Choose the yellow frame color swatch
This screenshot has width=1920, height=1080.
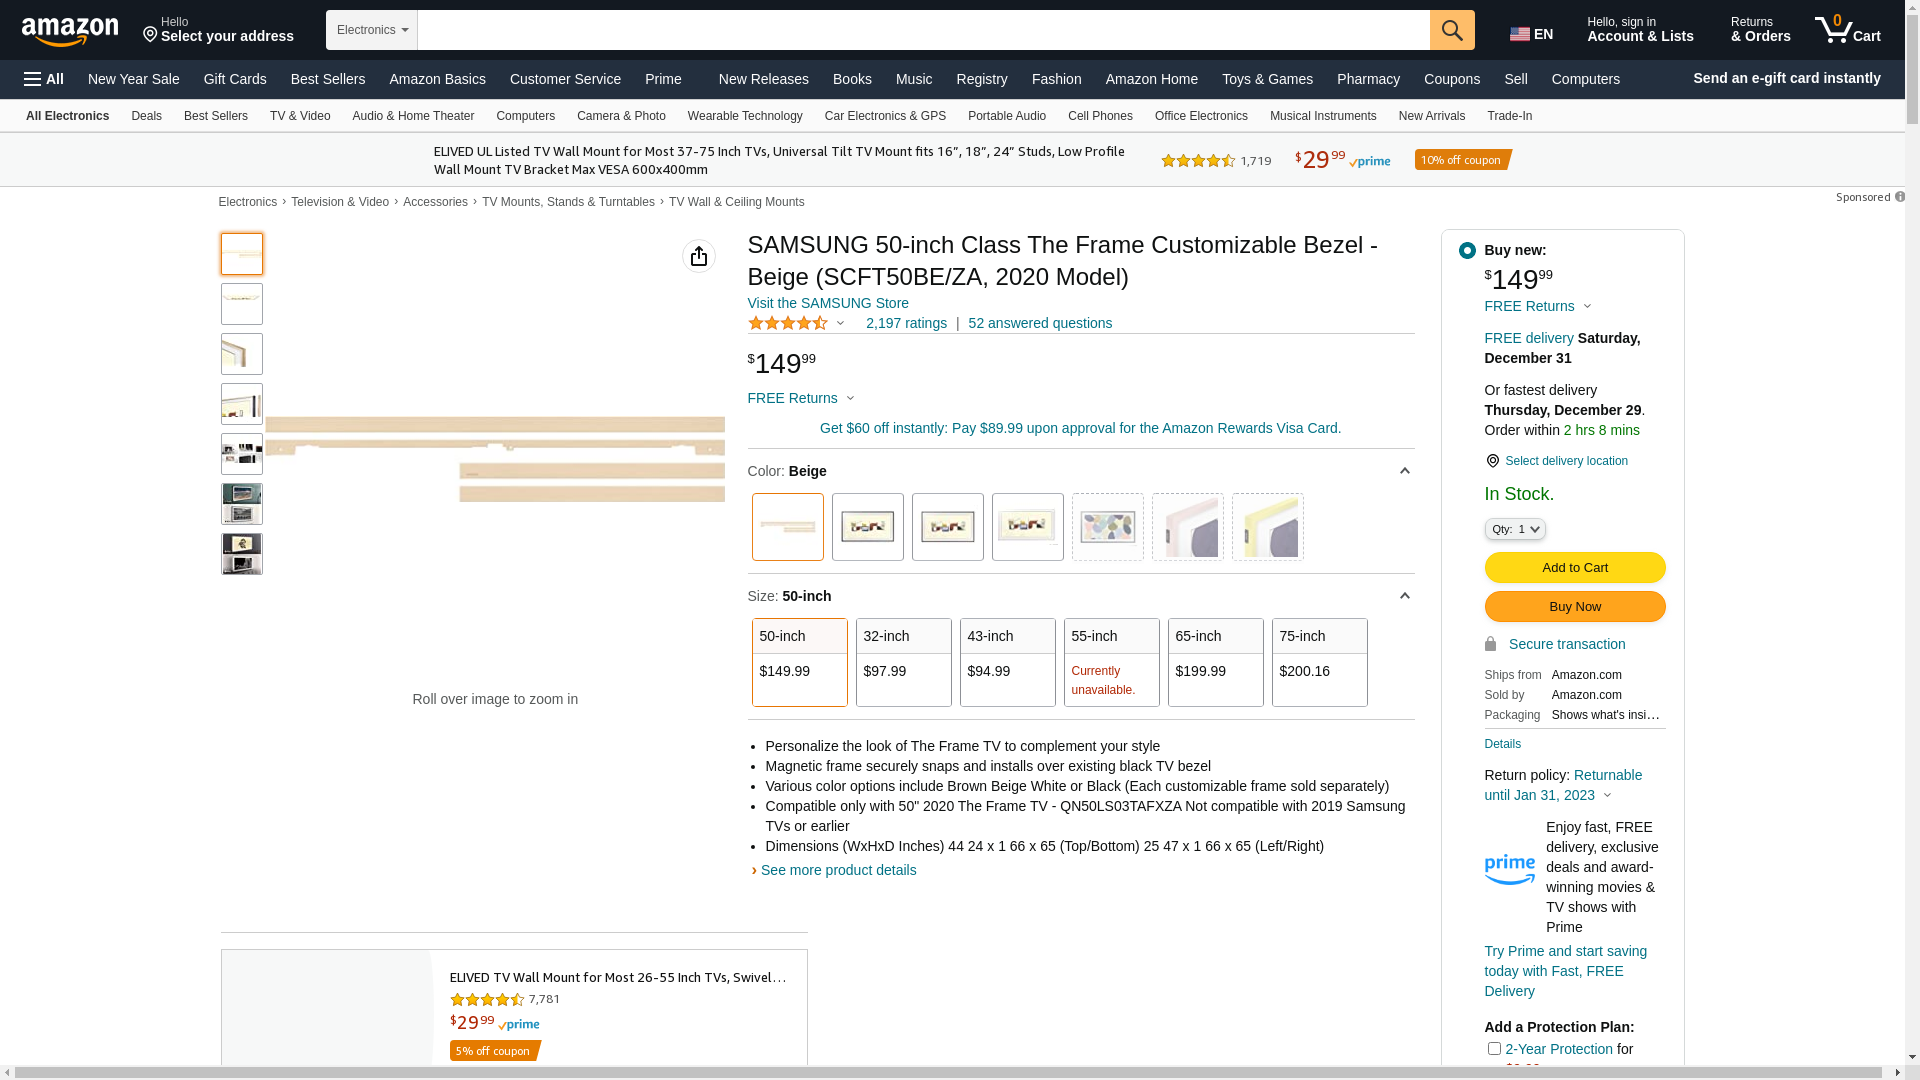(x=1268, y=527)
